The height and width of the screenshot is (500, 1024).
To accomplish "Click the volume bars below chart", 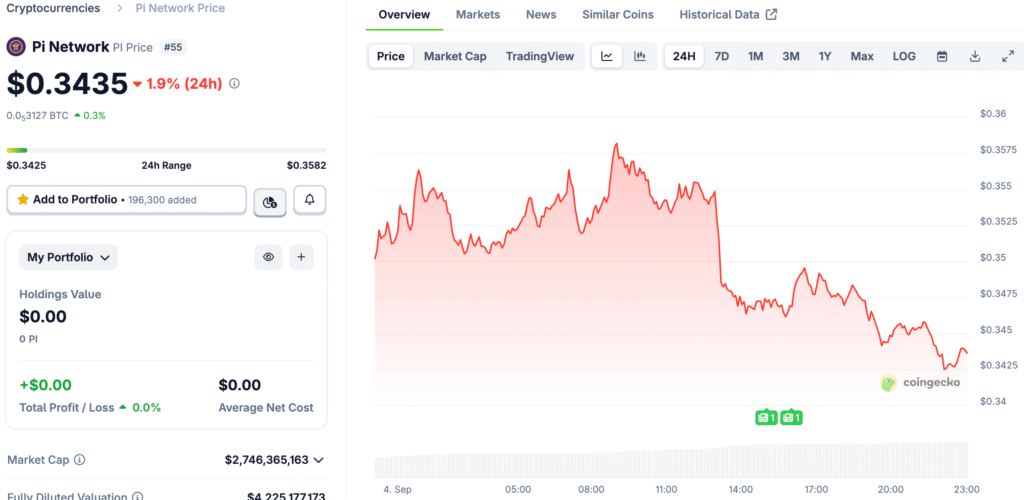I will [x=671, y=461].
